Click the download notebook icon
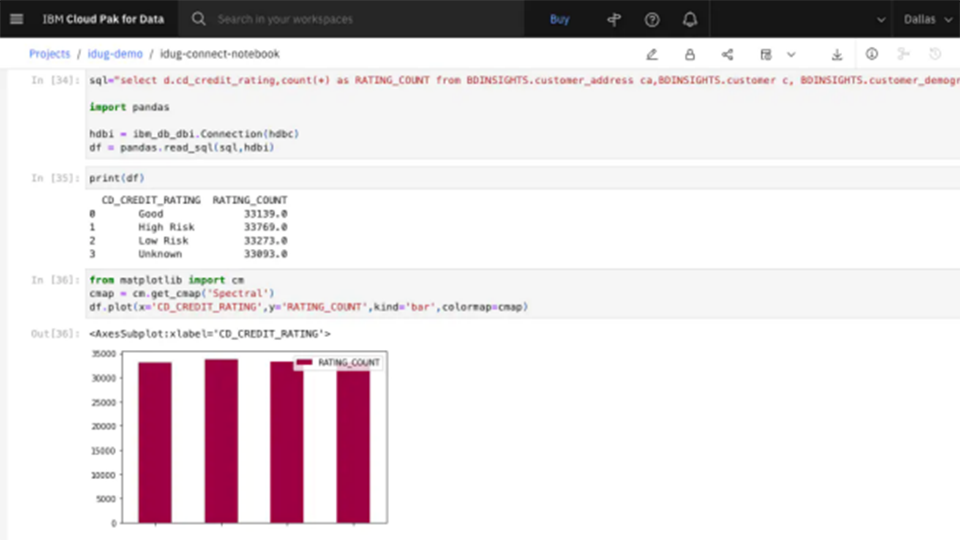 coord(837,54)
